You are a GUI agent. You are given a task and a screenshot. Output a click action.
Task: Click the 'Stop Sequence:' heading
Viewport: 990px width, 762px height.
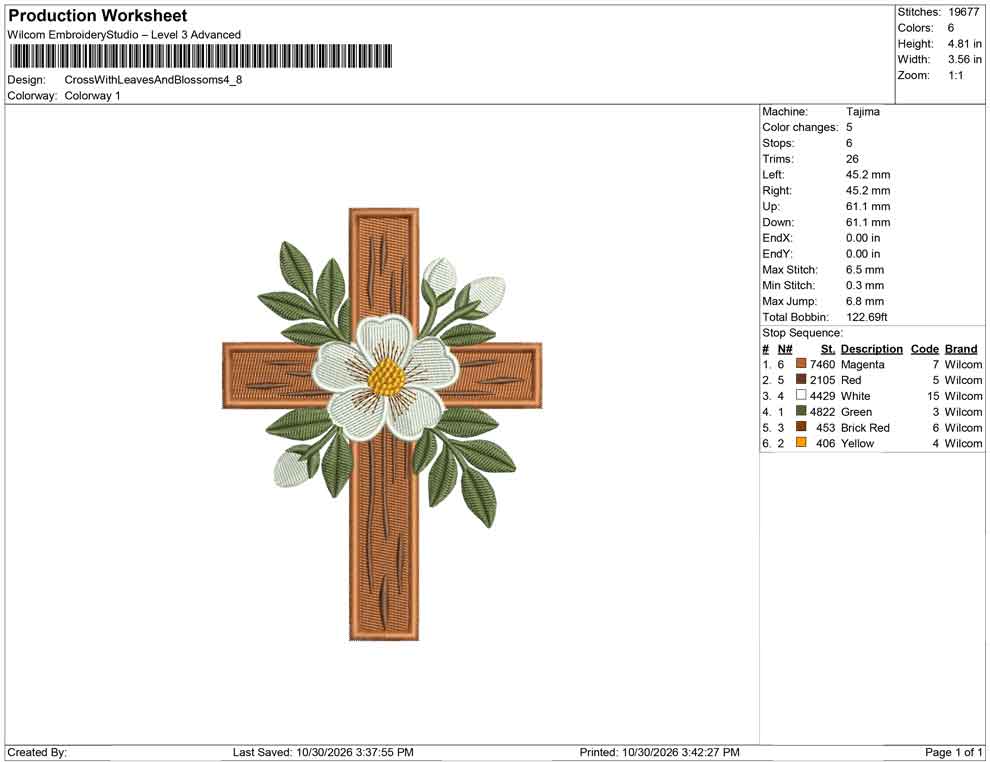coord(802,333)
